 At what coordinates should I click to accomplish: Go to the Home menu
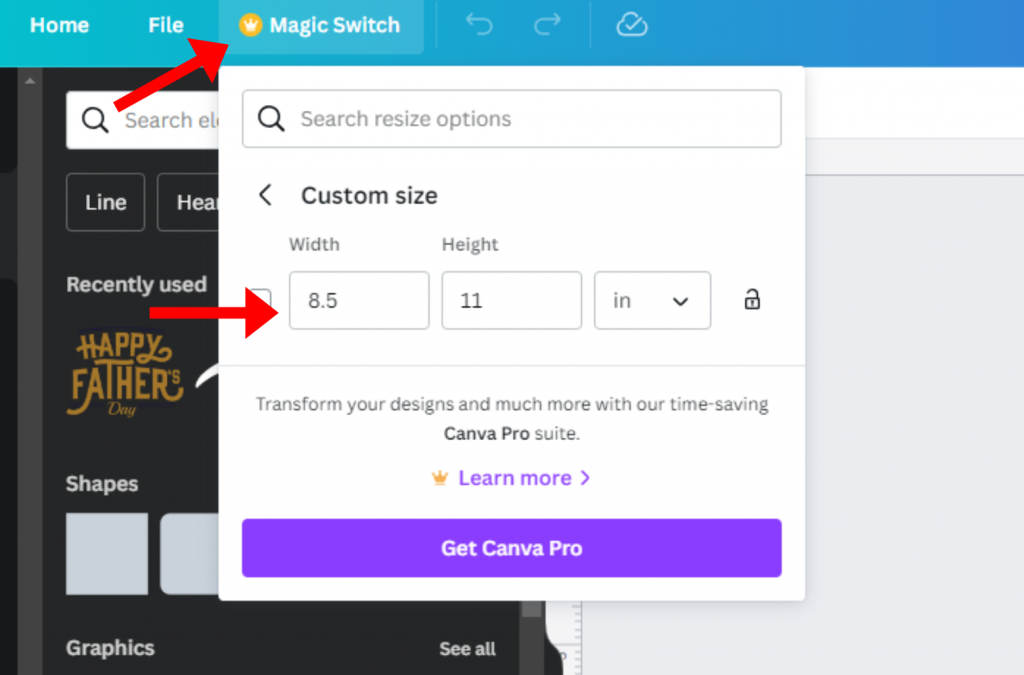pyautogui.click(x=59, y=25)
